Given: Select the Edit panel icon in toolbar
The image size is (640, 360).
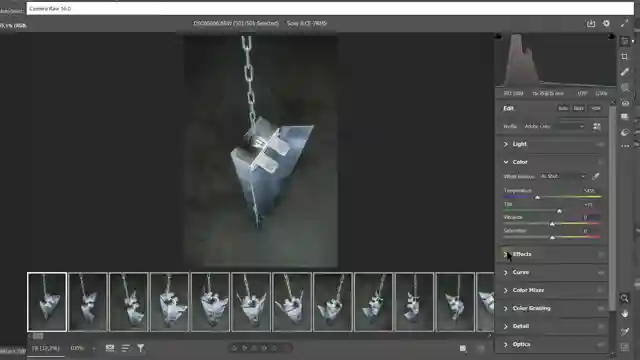Looking at the screenshot, I should coord(624,41).
